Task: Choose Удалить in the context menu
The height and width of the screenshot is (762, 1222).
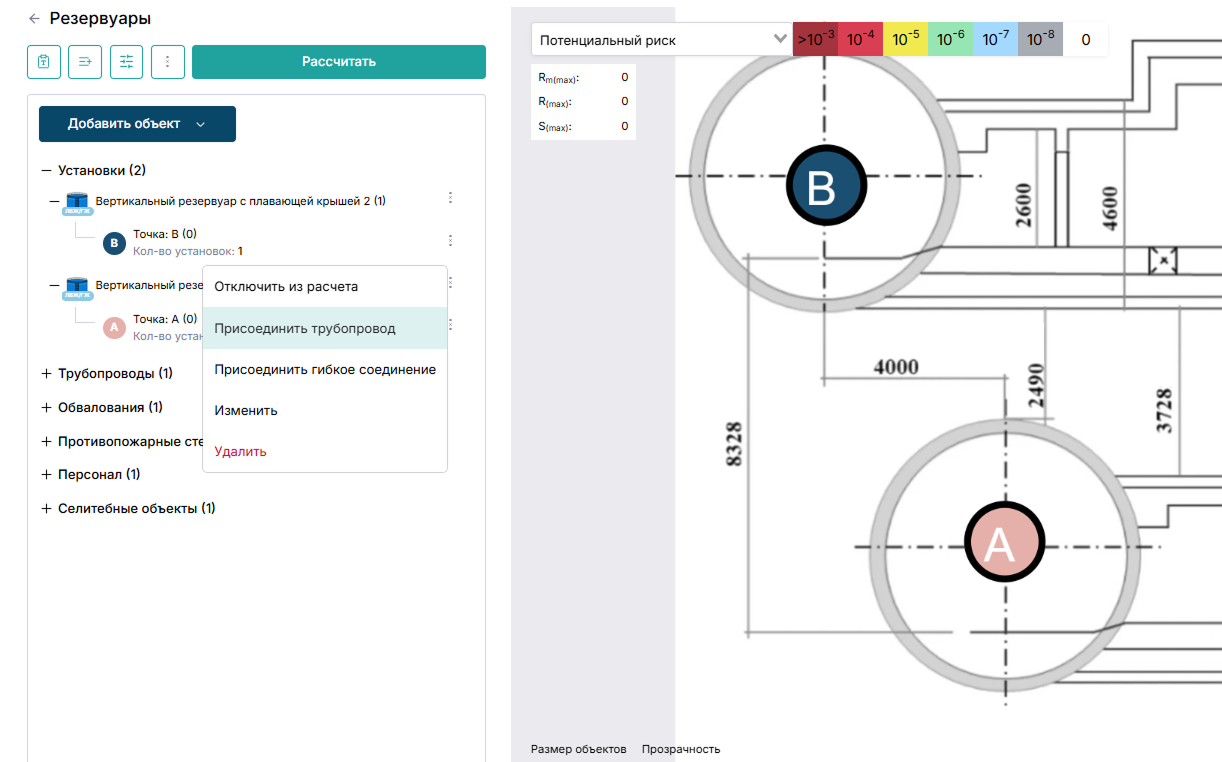Action: [325, 451]
